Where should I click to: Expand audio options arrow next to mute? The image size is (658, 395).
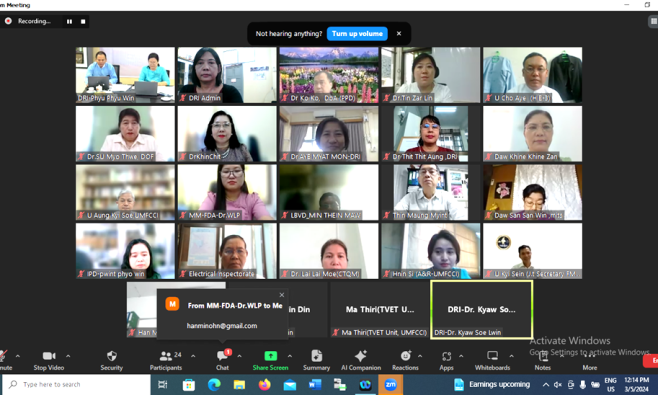click(18, 356)
